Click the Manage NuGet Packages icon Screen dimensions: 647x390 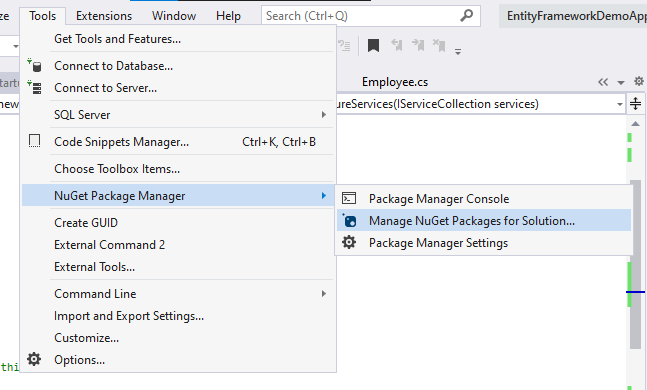[x=349, y=221]
